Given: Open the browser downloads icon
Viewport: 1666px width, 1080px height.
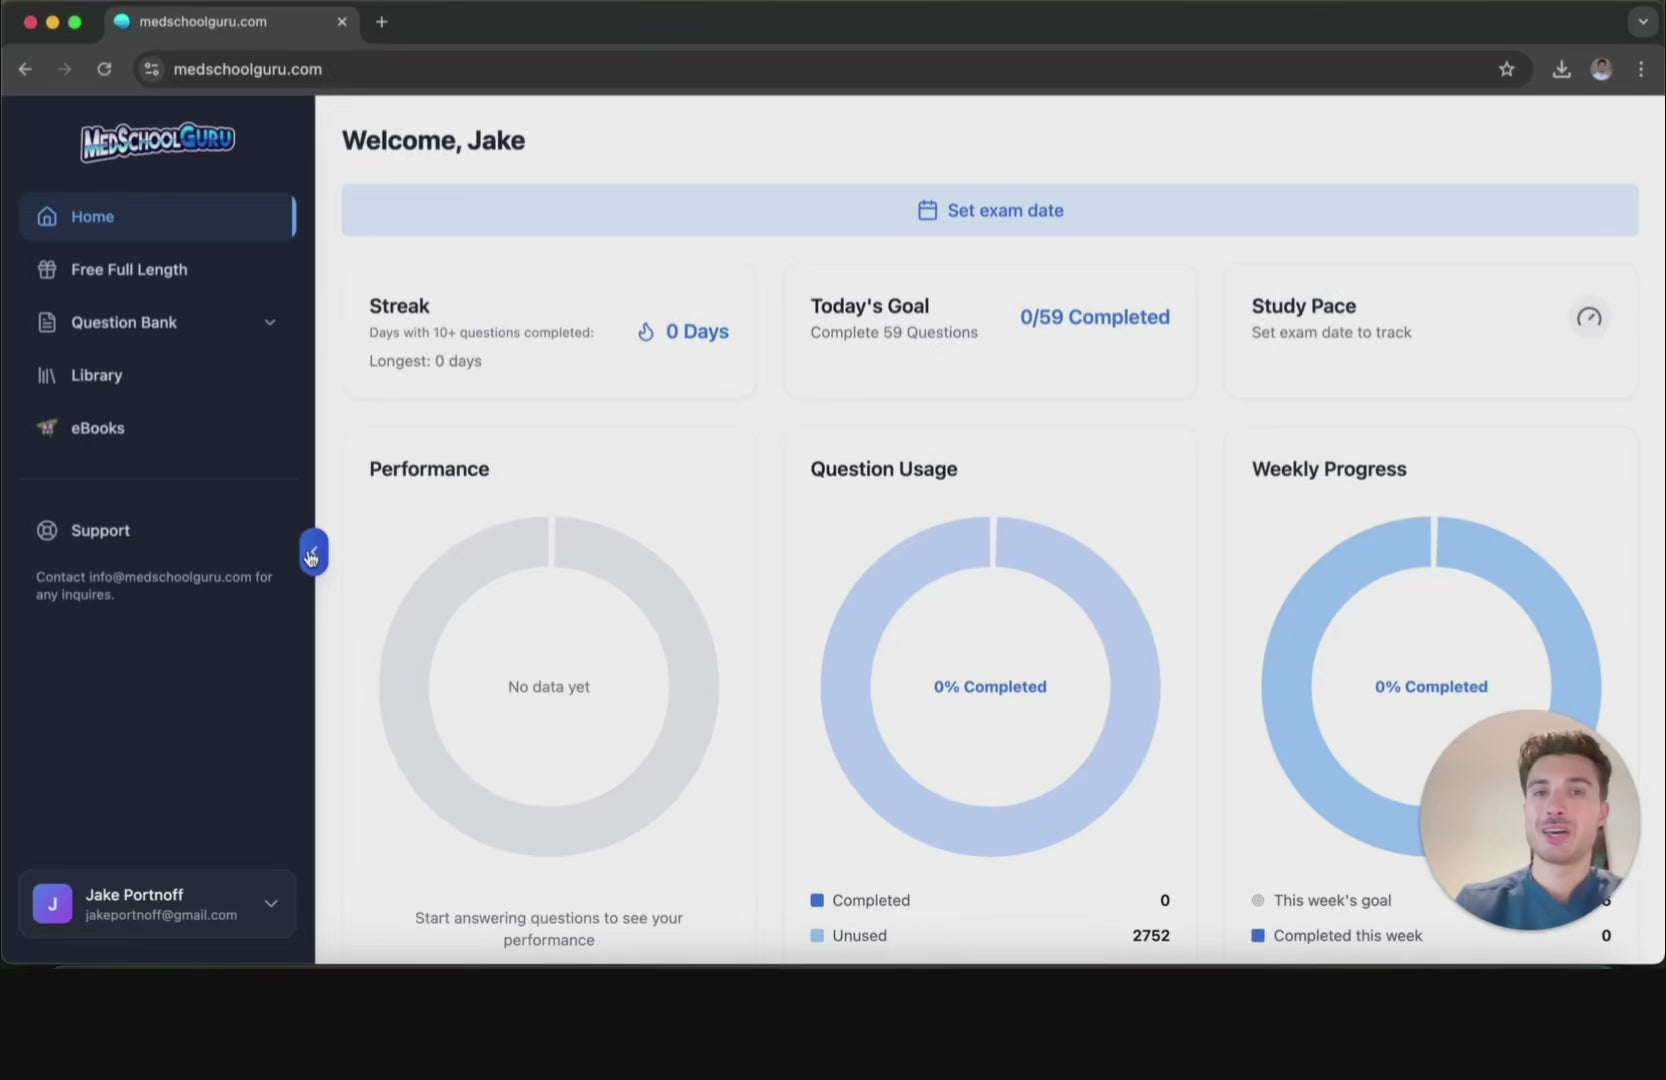Looking at the screenshot, I should pyautogui.click(x=1561, y=69).
